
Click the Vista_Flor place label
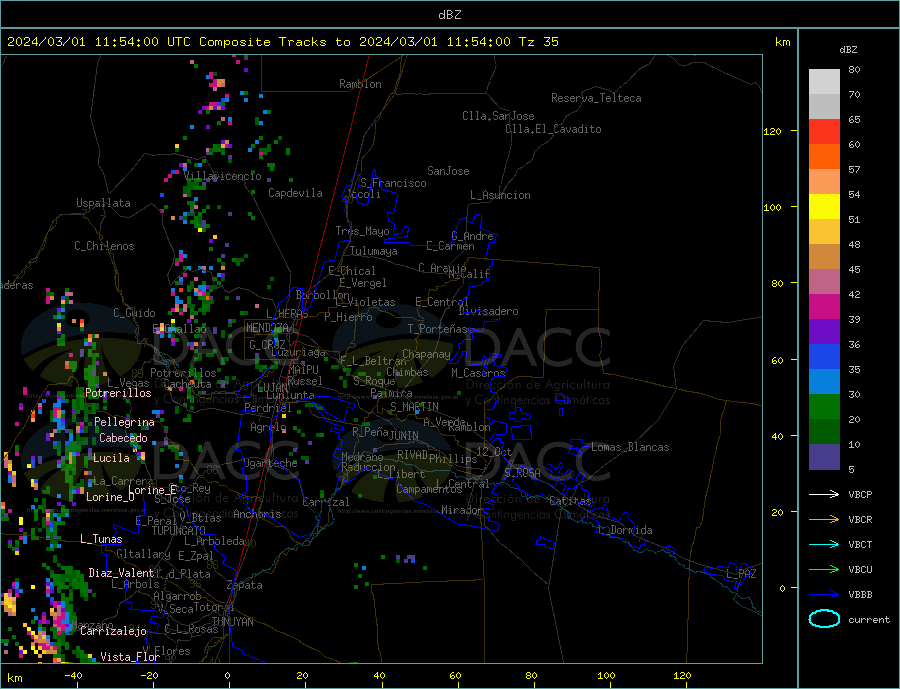(130, 657)
